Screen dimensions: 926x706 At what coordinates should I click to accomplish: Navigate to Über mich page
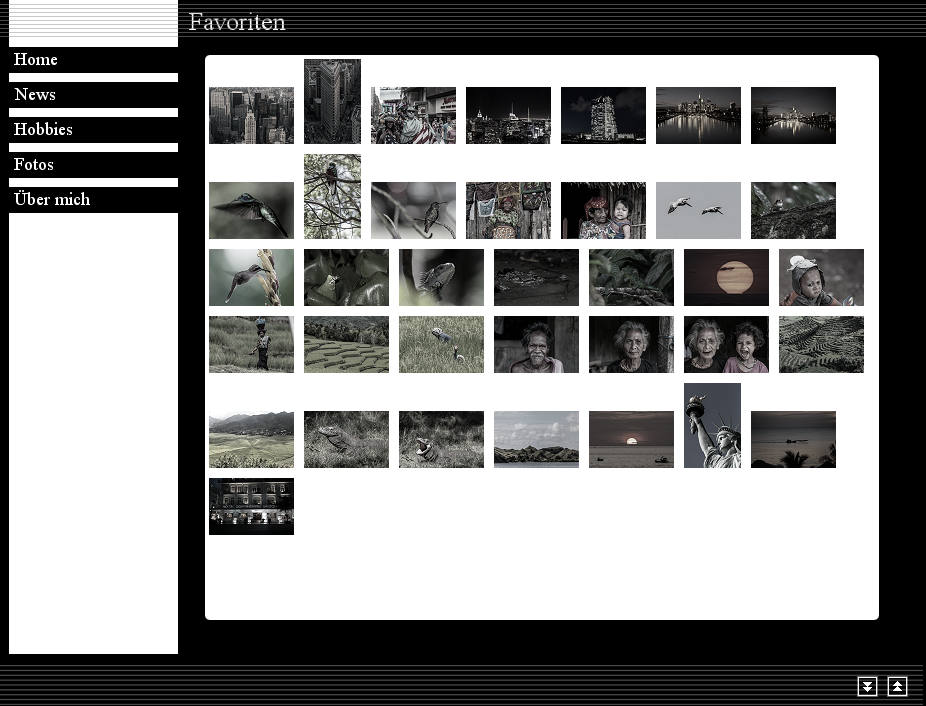(x=52, y=200)
